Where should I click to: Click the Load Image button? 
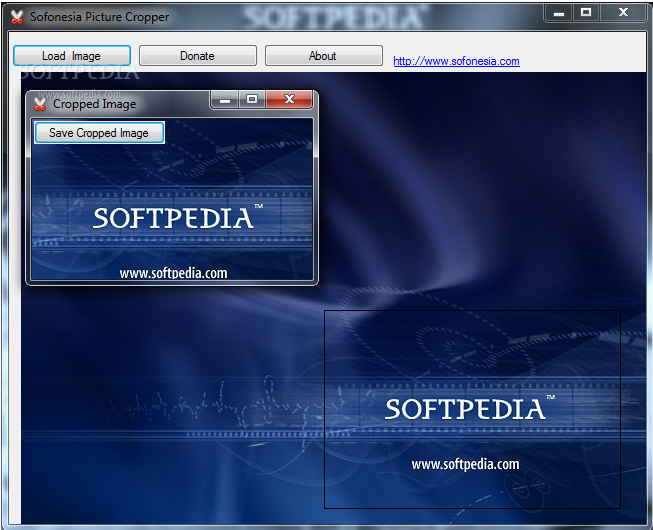72,55
